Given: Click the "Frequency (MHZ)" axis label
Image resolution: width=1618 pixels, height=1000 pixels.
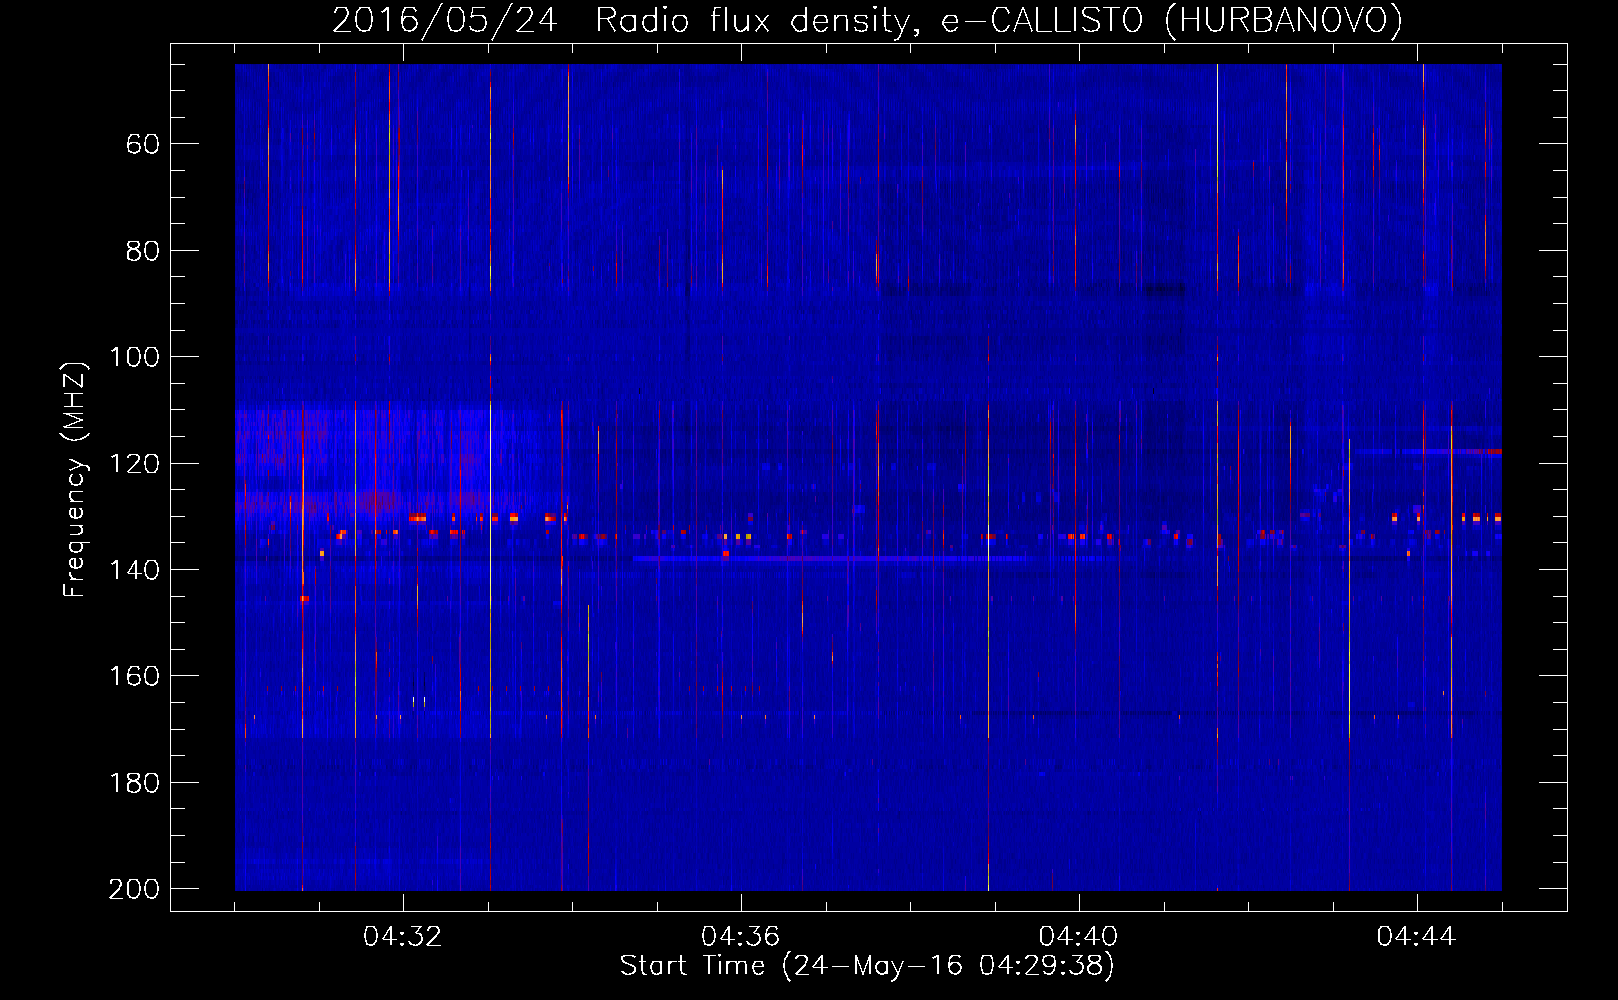Looking at the screenshot, I should point(75,479).
